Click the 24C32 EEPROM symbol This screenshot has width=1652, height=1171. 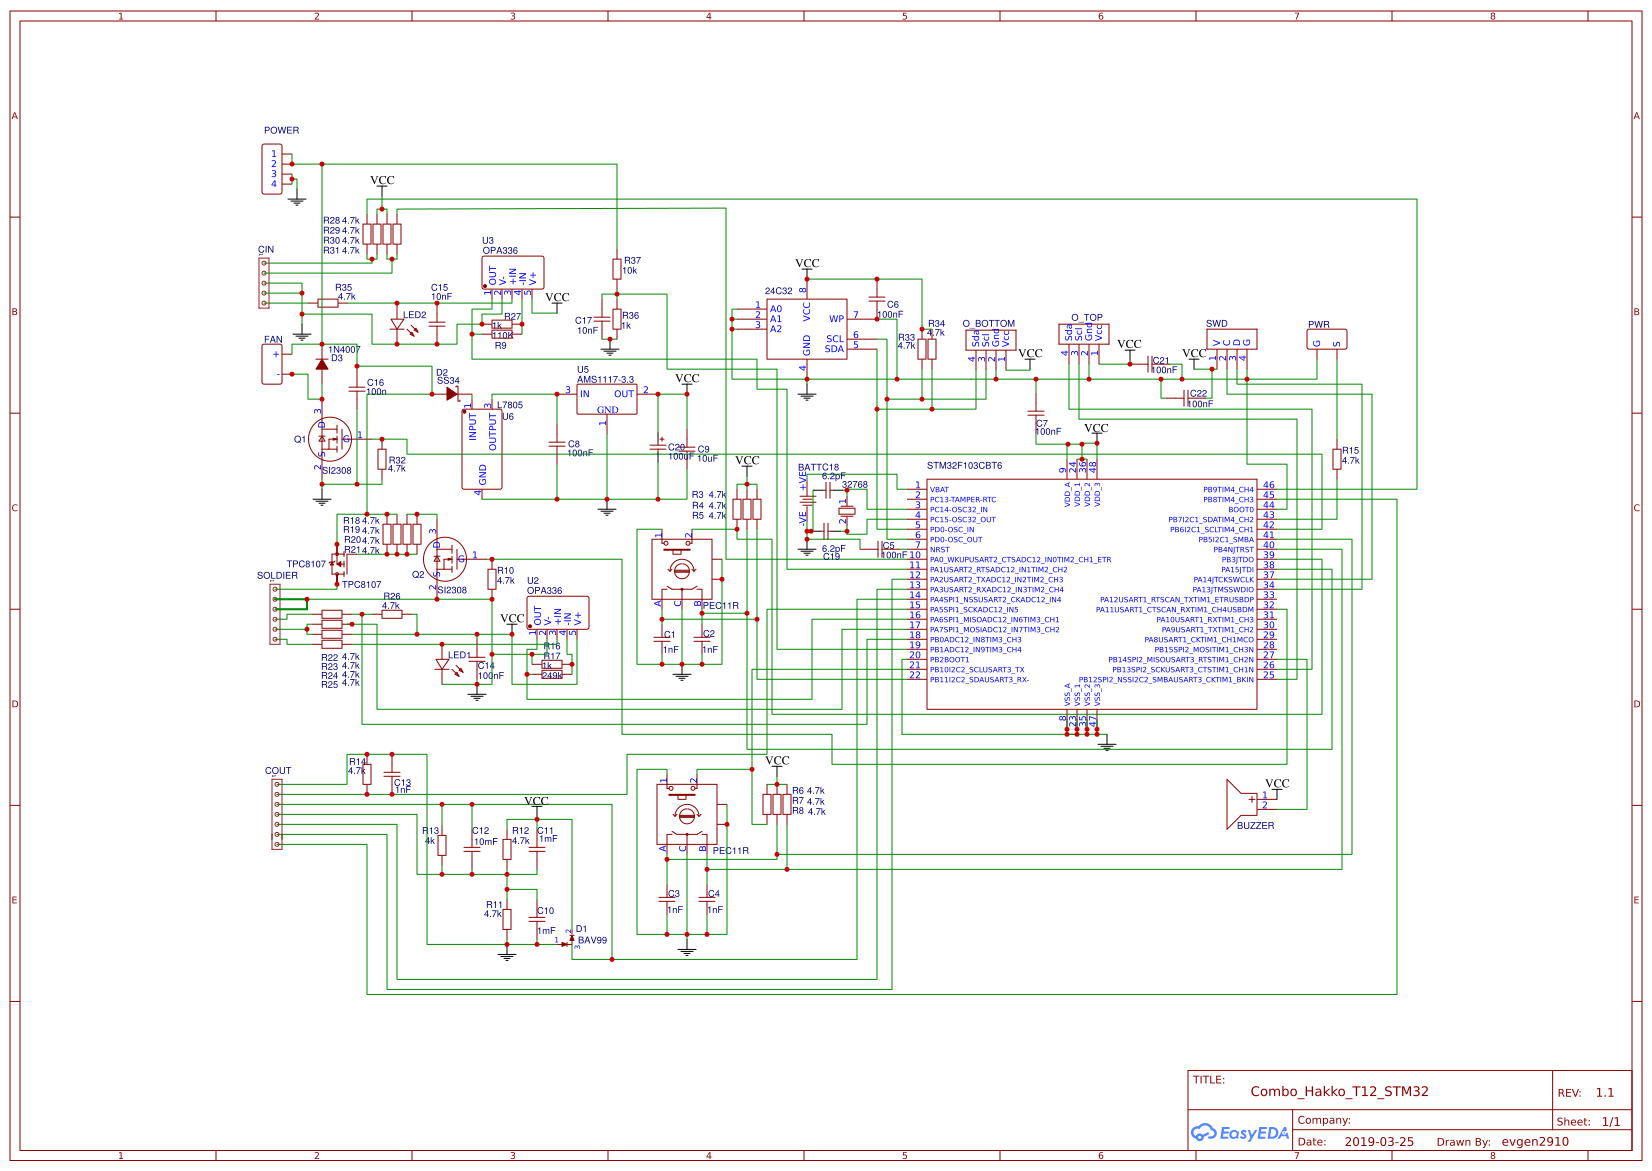pyautogui.click(x=806, y=330)
